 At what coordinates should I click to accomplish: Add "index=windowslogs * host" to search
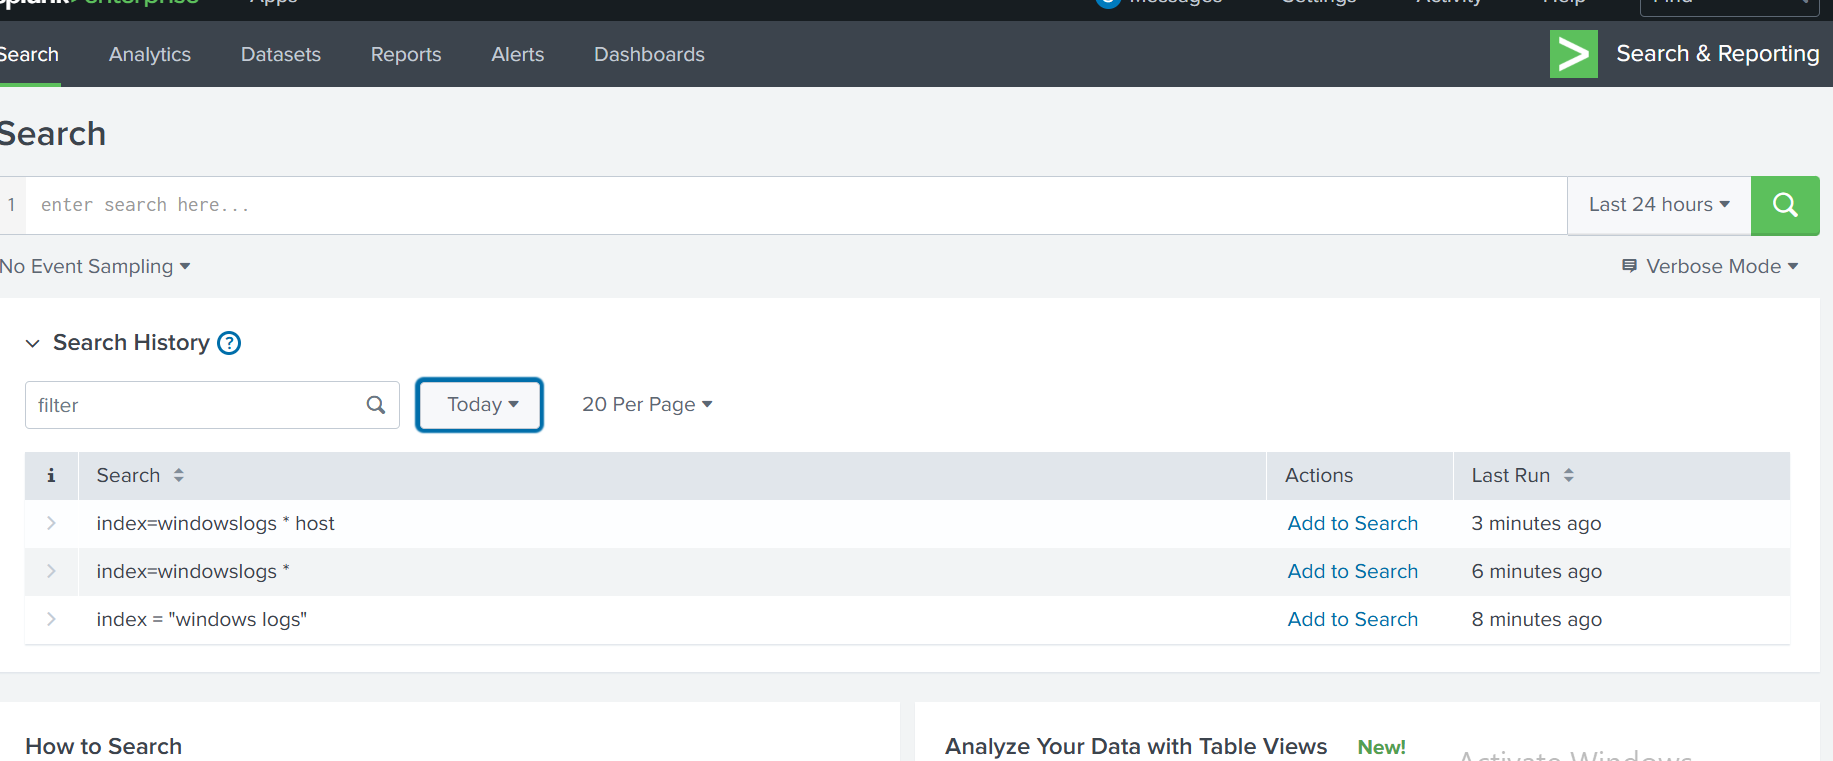click(1352, 524)
